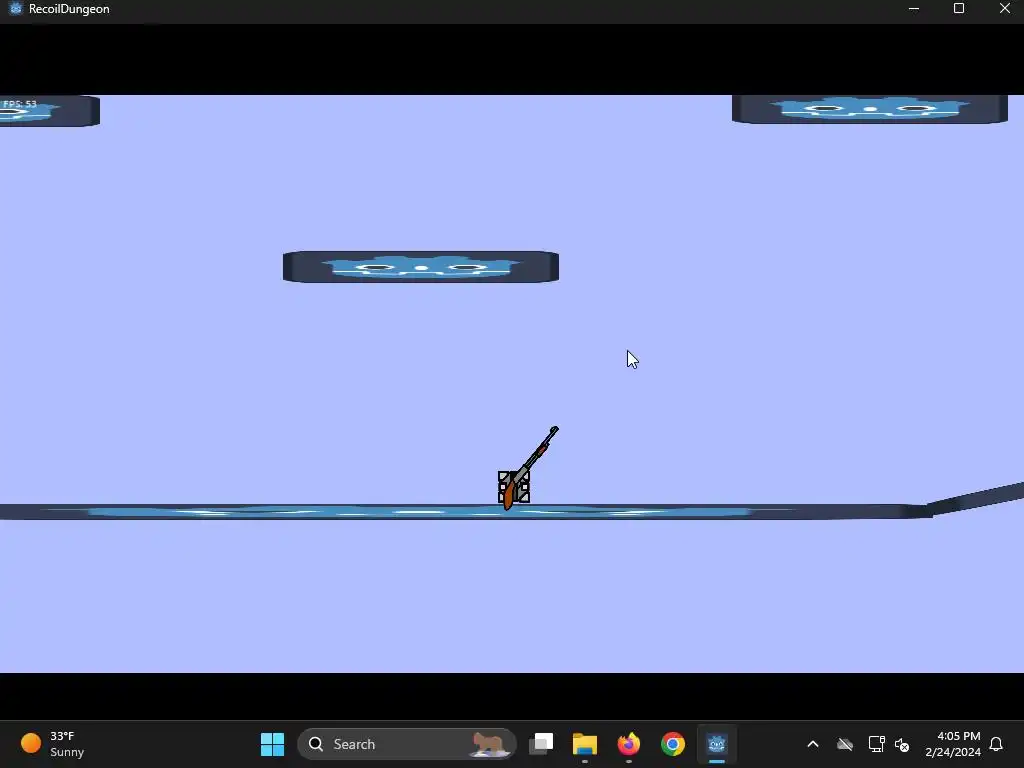The height and width of the screenshot is (768, 1024).
Task: Open Task View from taskbar
Action: pos(541,744)
